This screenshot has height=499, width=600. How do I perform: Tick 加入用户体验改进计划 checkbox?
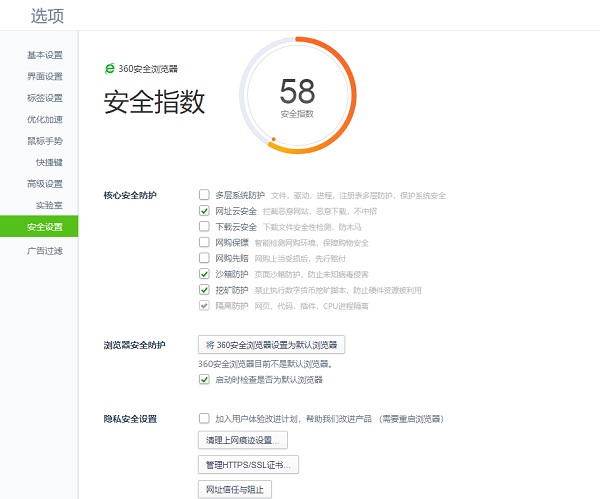204,418
